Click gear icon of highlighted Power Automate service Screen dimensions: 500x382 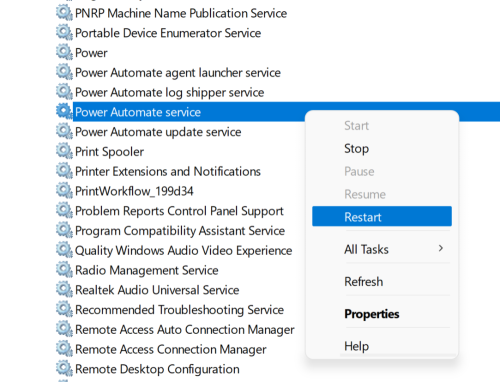tap(64, 112)
